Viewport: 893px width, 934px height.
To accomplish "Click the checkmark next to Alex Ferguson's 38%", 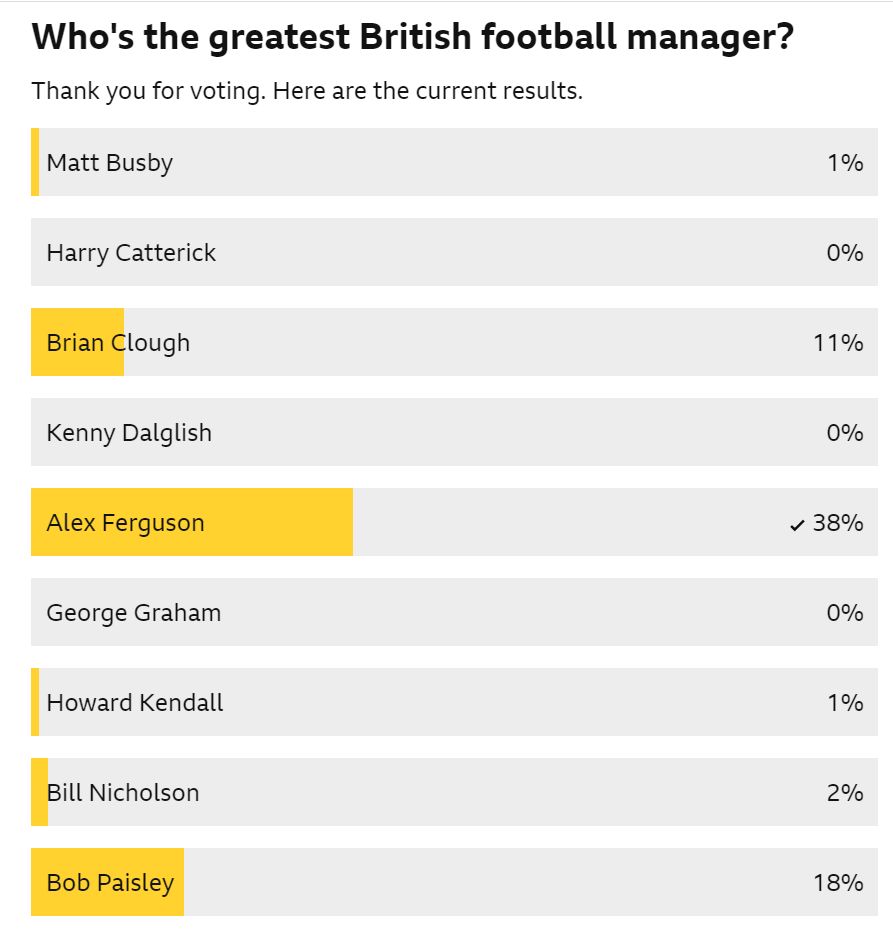I will click(797, 524).
